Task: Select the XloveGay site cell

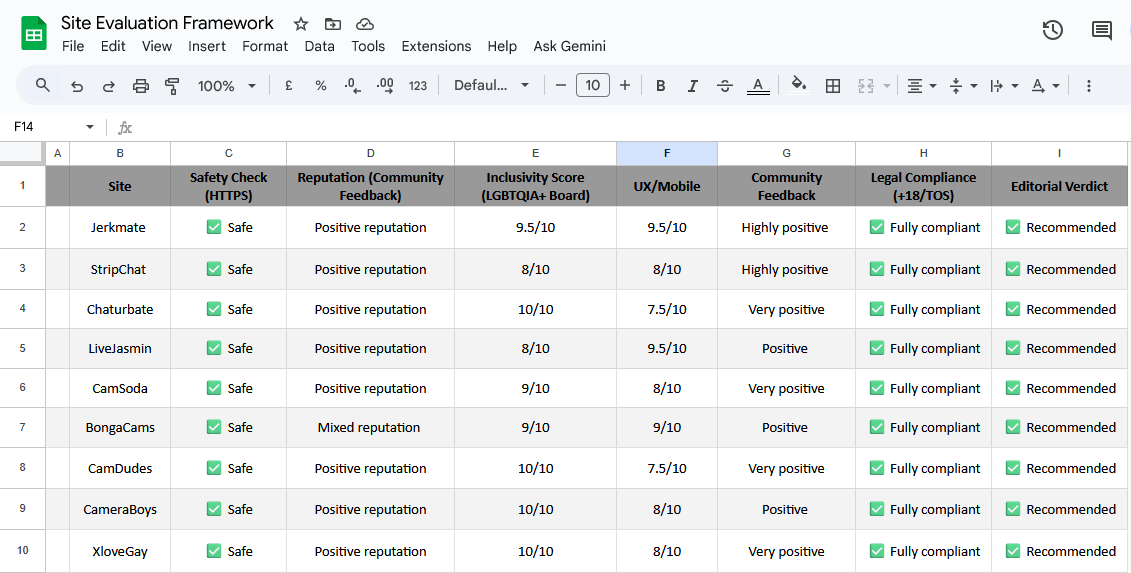Action: click(x=120, y=551)
